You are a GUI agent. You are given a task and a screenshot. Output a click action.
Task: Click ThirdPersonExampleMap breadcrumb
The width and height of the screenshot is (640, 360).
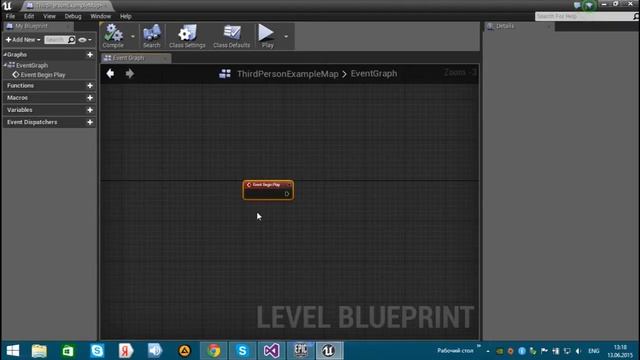[x=288, y=74]
